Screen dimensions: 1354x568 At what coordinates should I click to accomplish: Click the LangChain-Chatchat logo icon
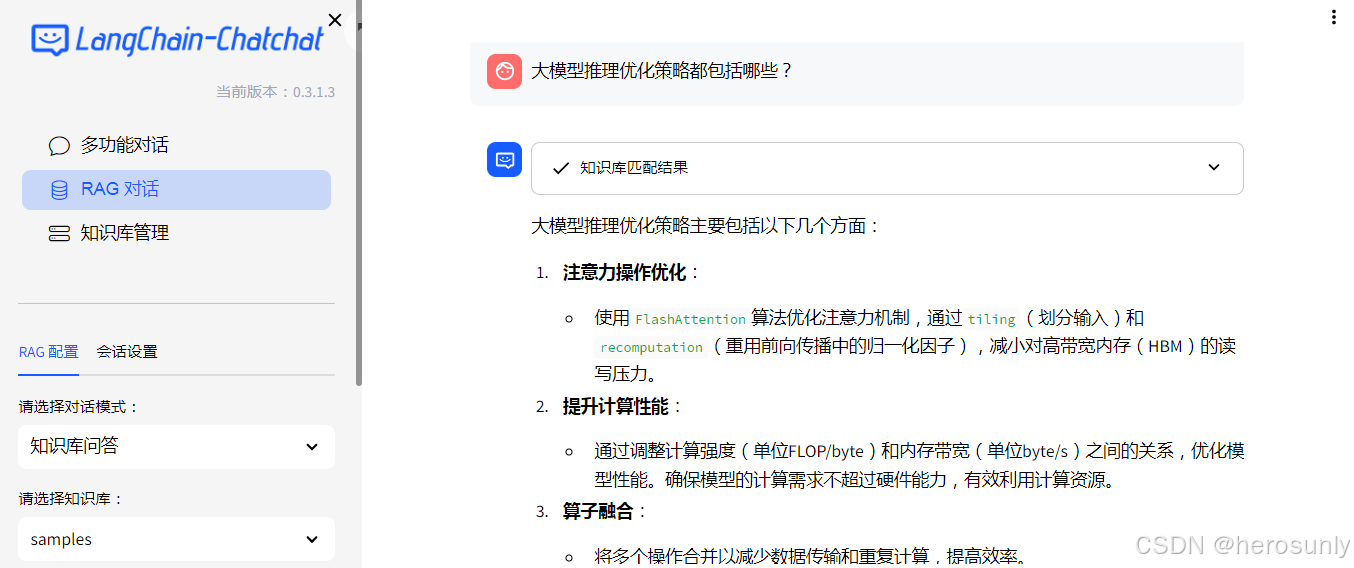49,40
